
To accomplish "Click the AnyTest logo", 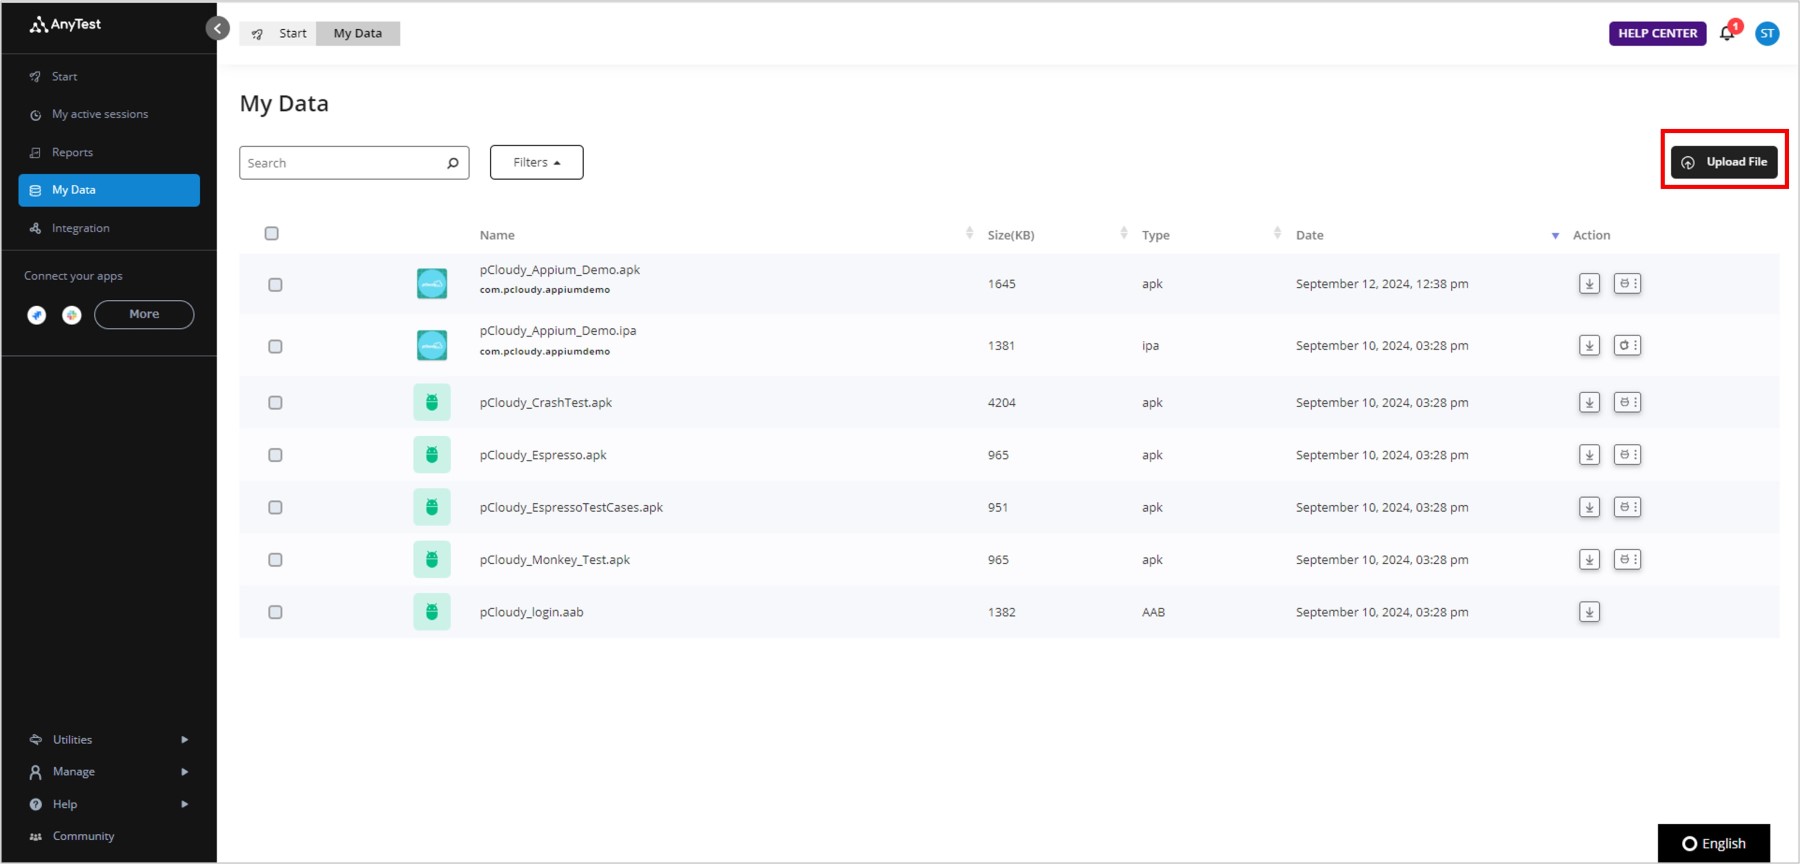I will 65,25.
